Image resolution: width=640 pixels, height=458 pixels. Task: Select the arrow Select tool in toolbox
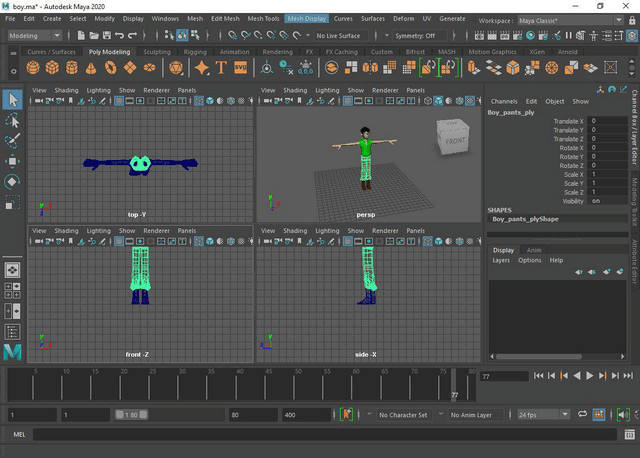coord(12,99)
